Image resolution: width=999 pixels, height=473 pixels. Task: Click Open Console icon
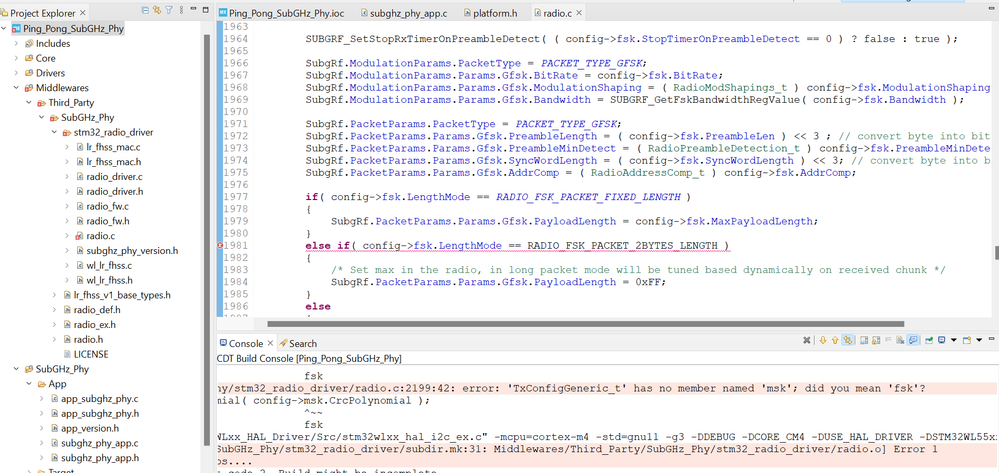coord(967,340)
